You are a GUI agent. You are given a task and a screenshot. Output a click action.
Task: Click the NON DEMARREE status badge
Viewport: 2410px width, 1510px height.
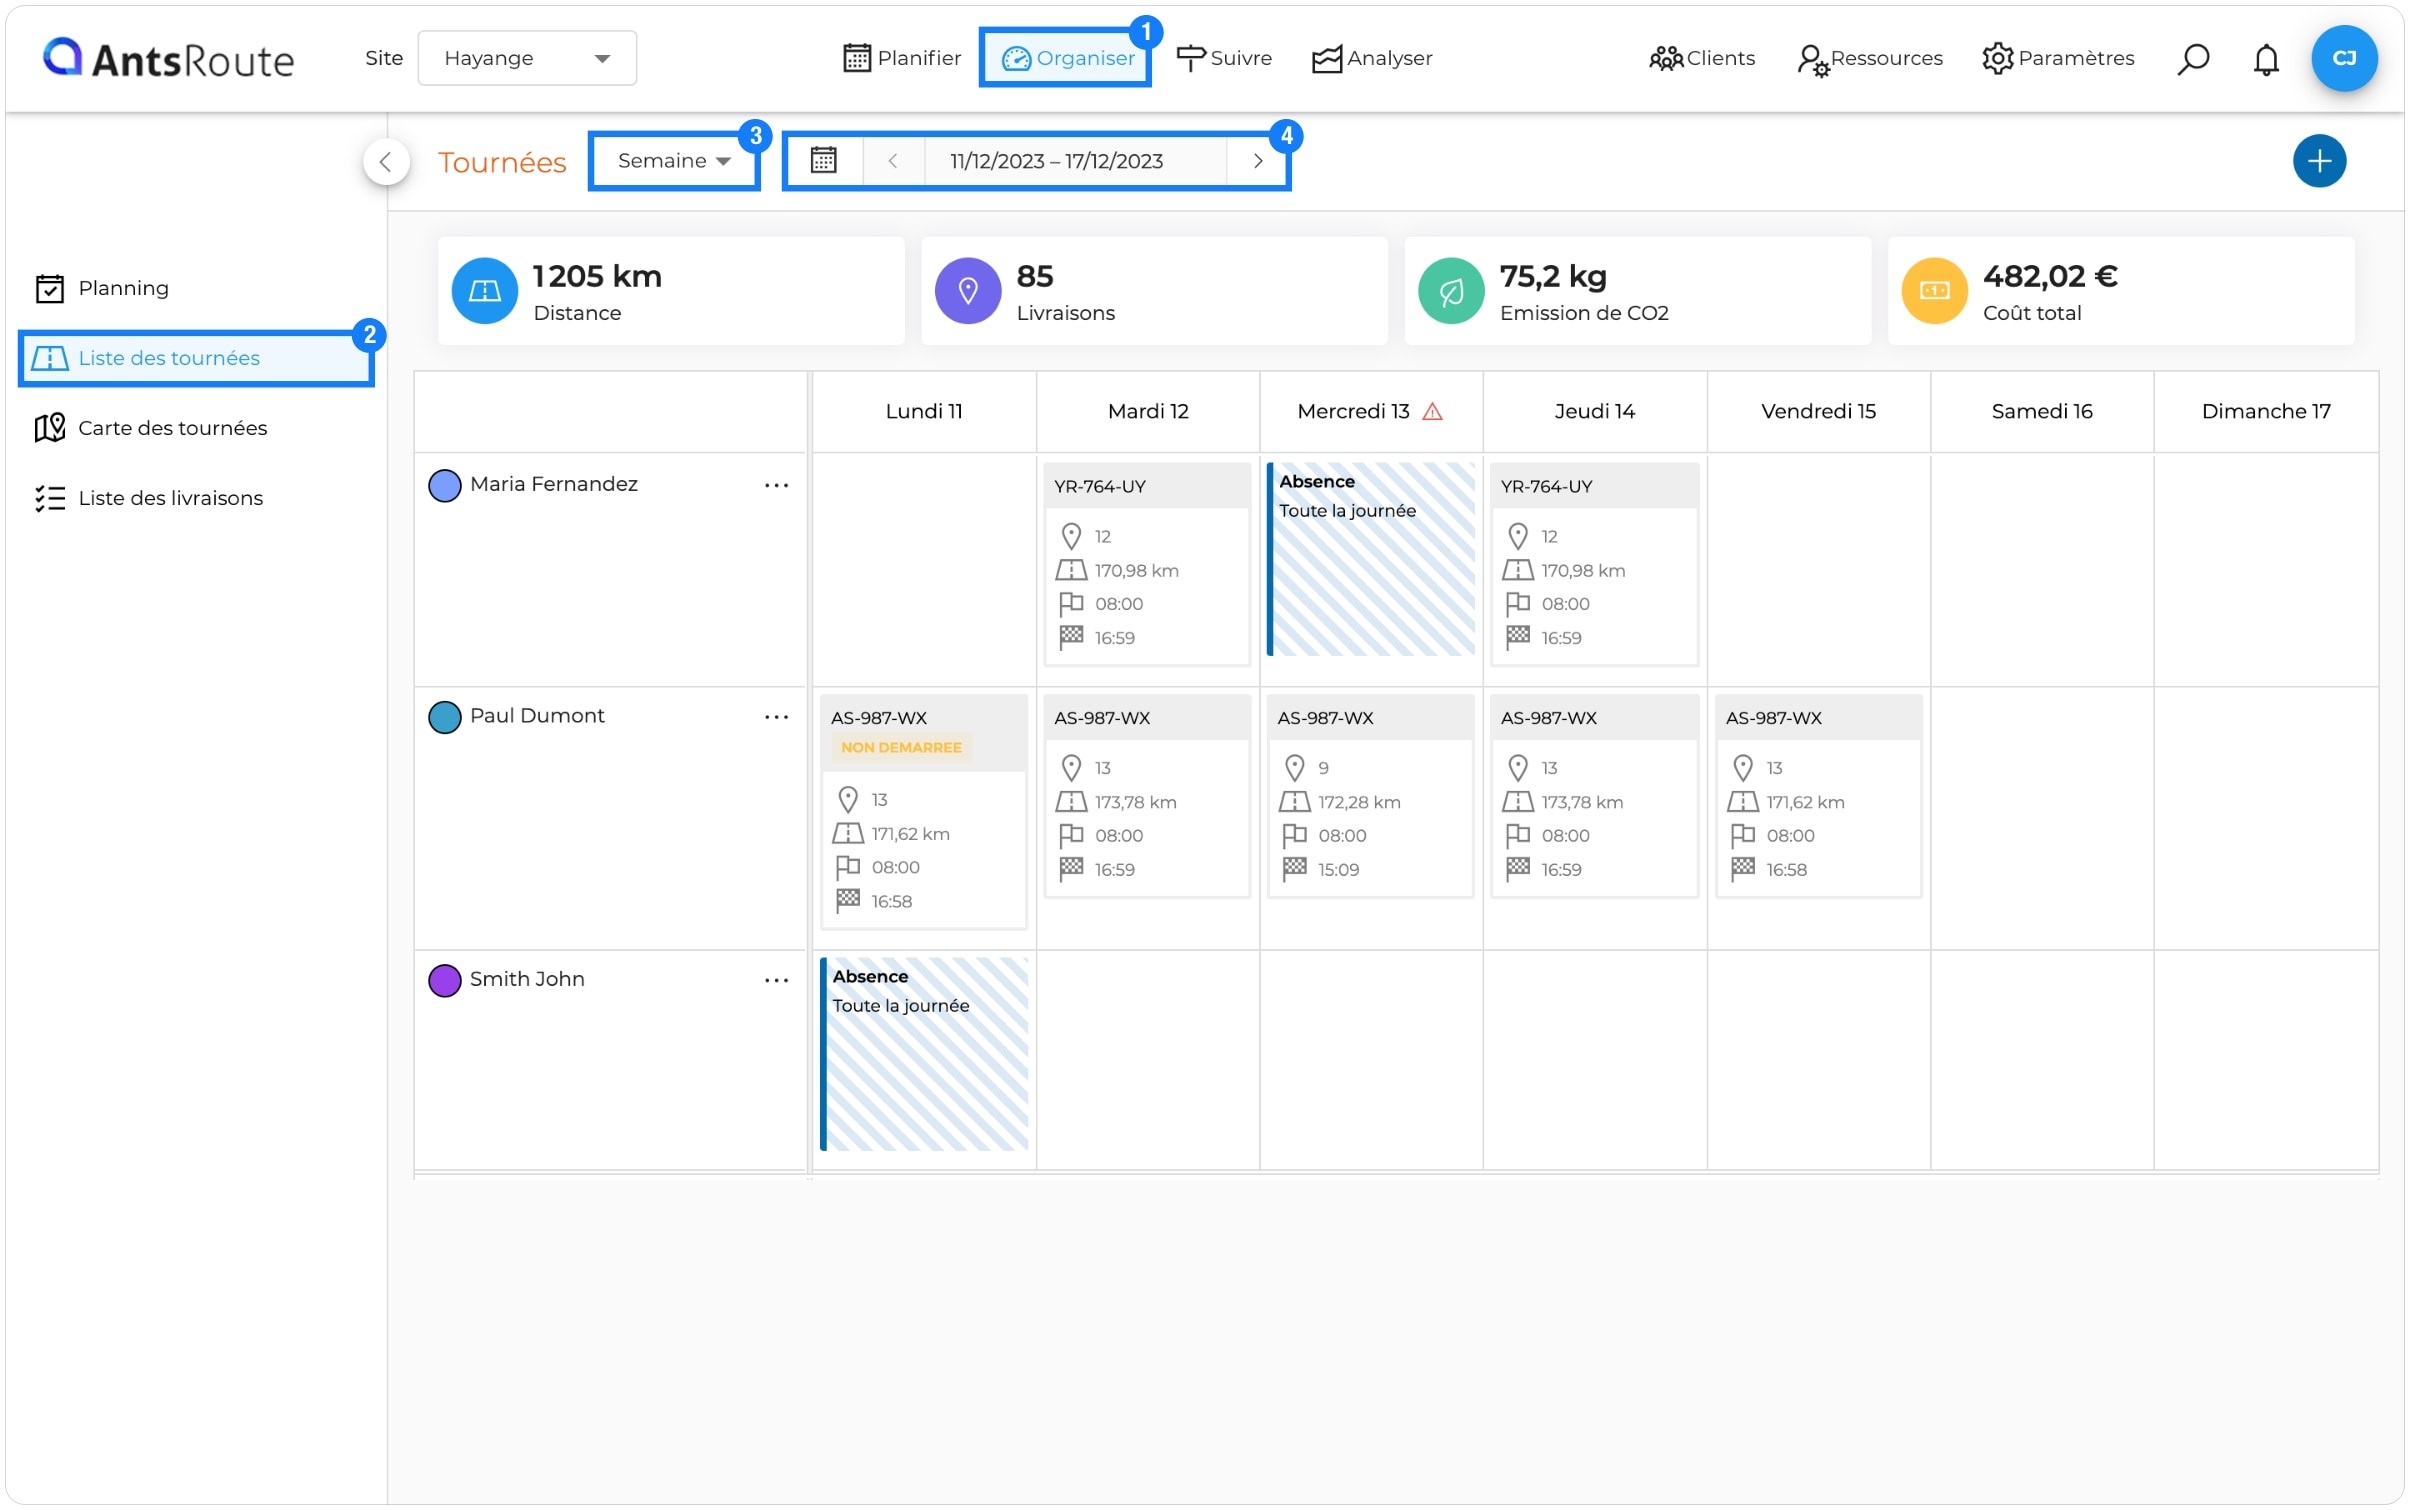click(901, 747)
